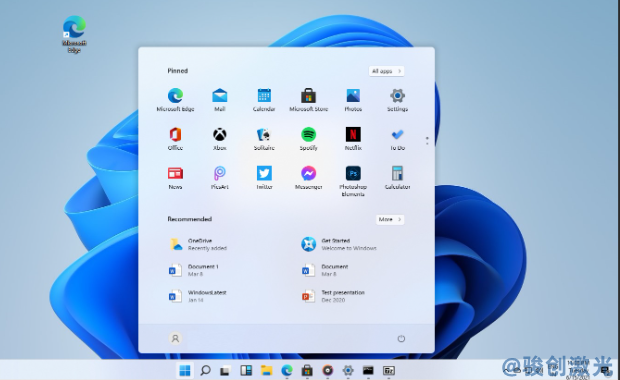
Task: Open Microsoft Edge from pinned apps
Action: (175, 100)
